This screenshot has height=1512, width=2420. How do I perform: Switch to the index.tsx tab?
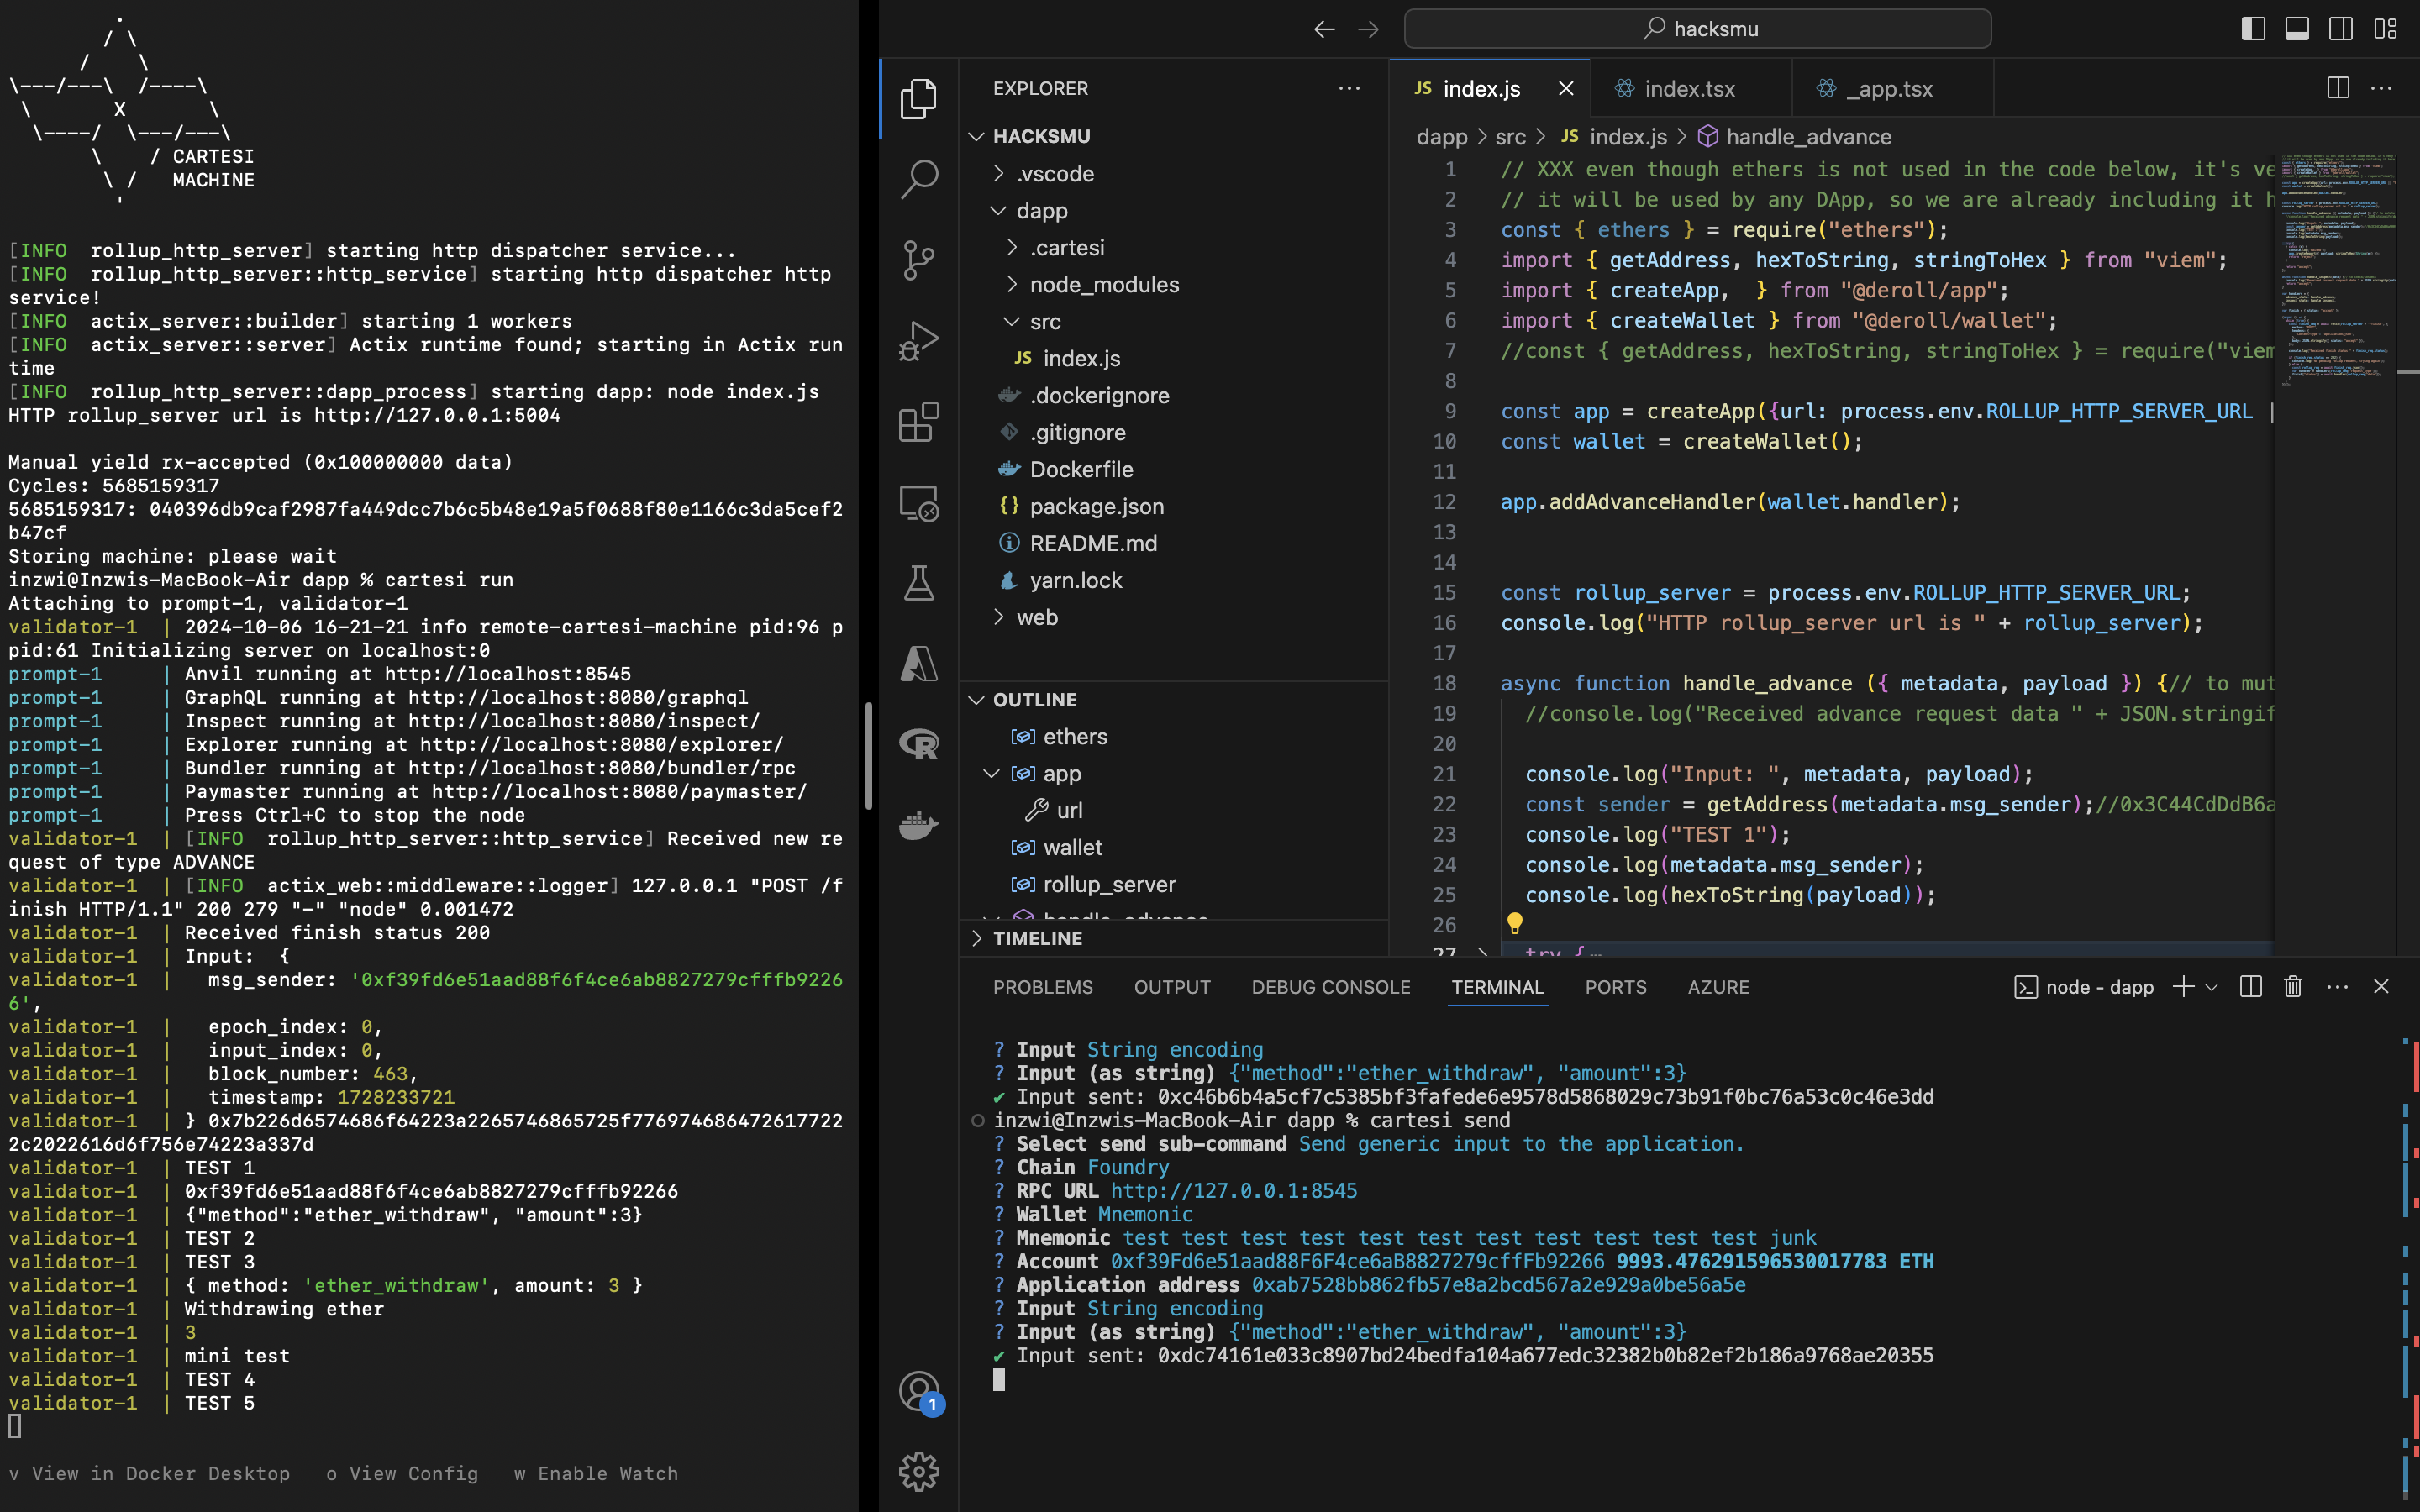click(x=1689, y=89)
